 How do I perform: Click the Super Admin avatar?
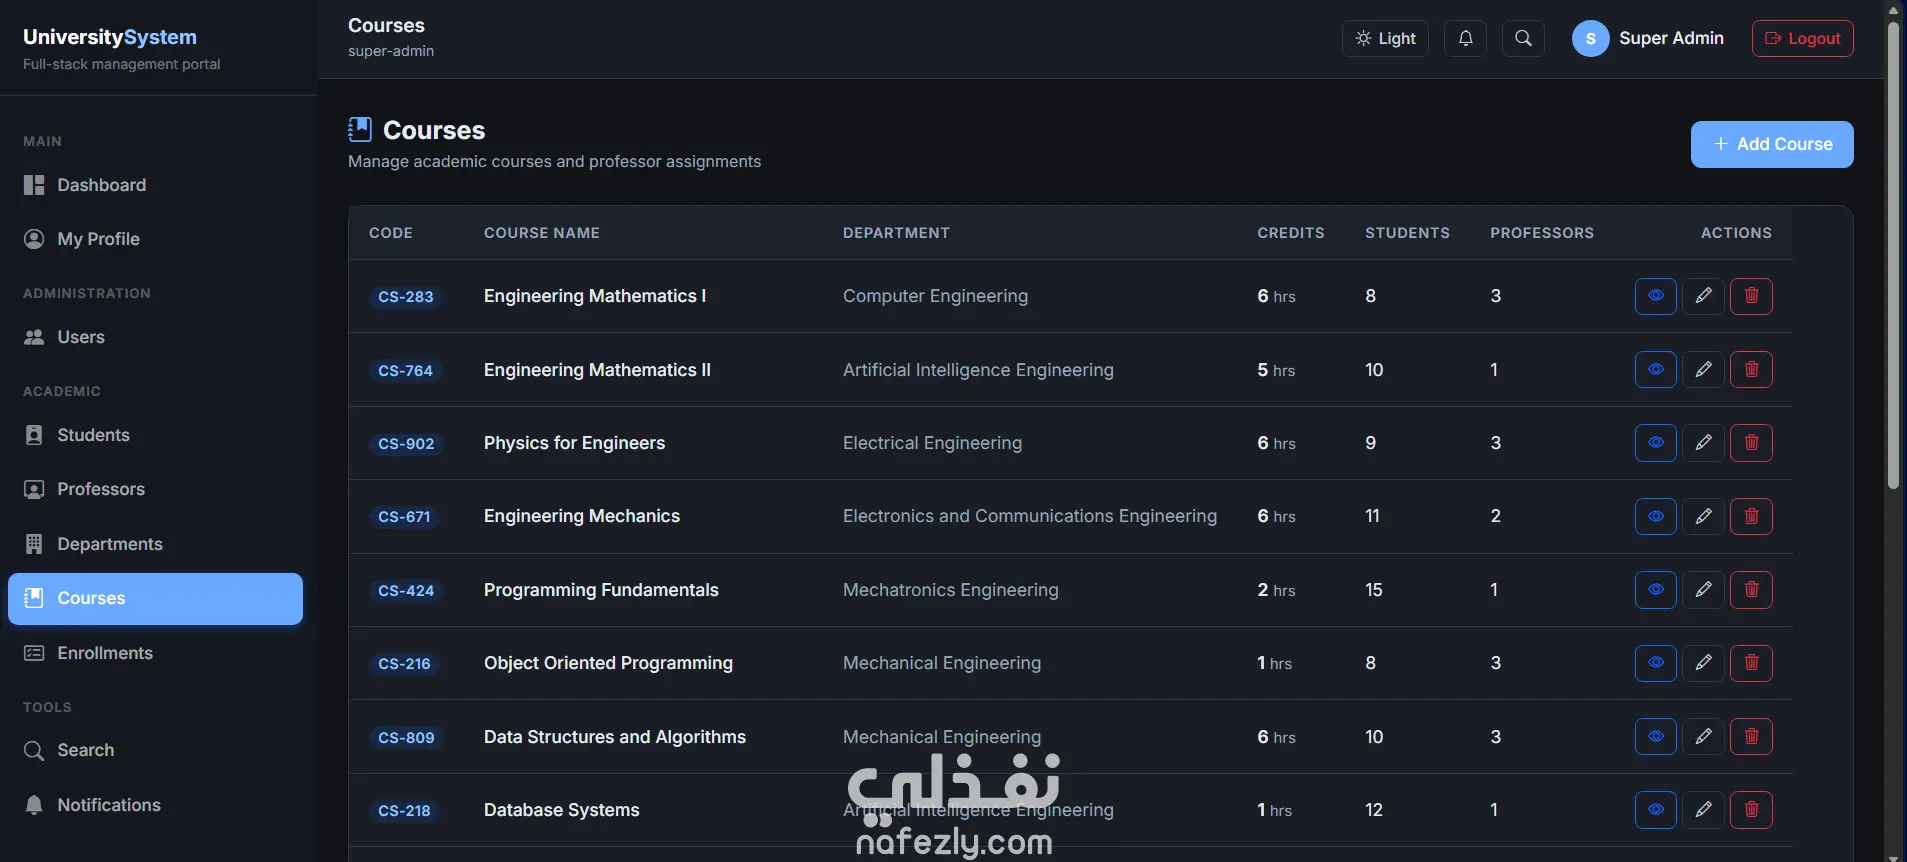pos(1590,38)
